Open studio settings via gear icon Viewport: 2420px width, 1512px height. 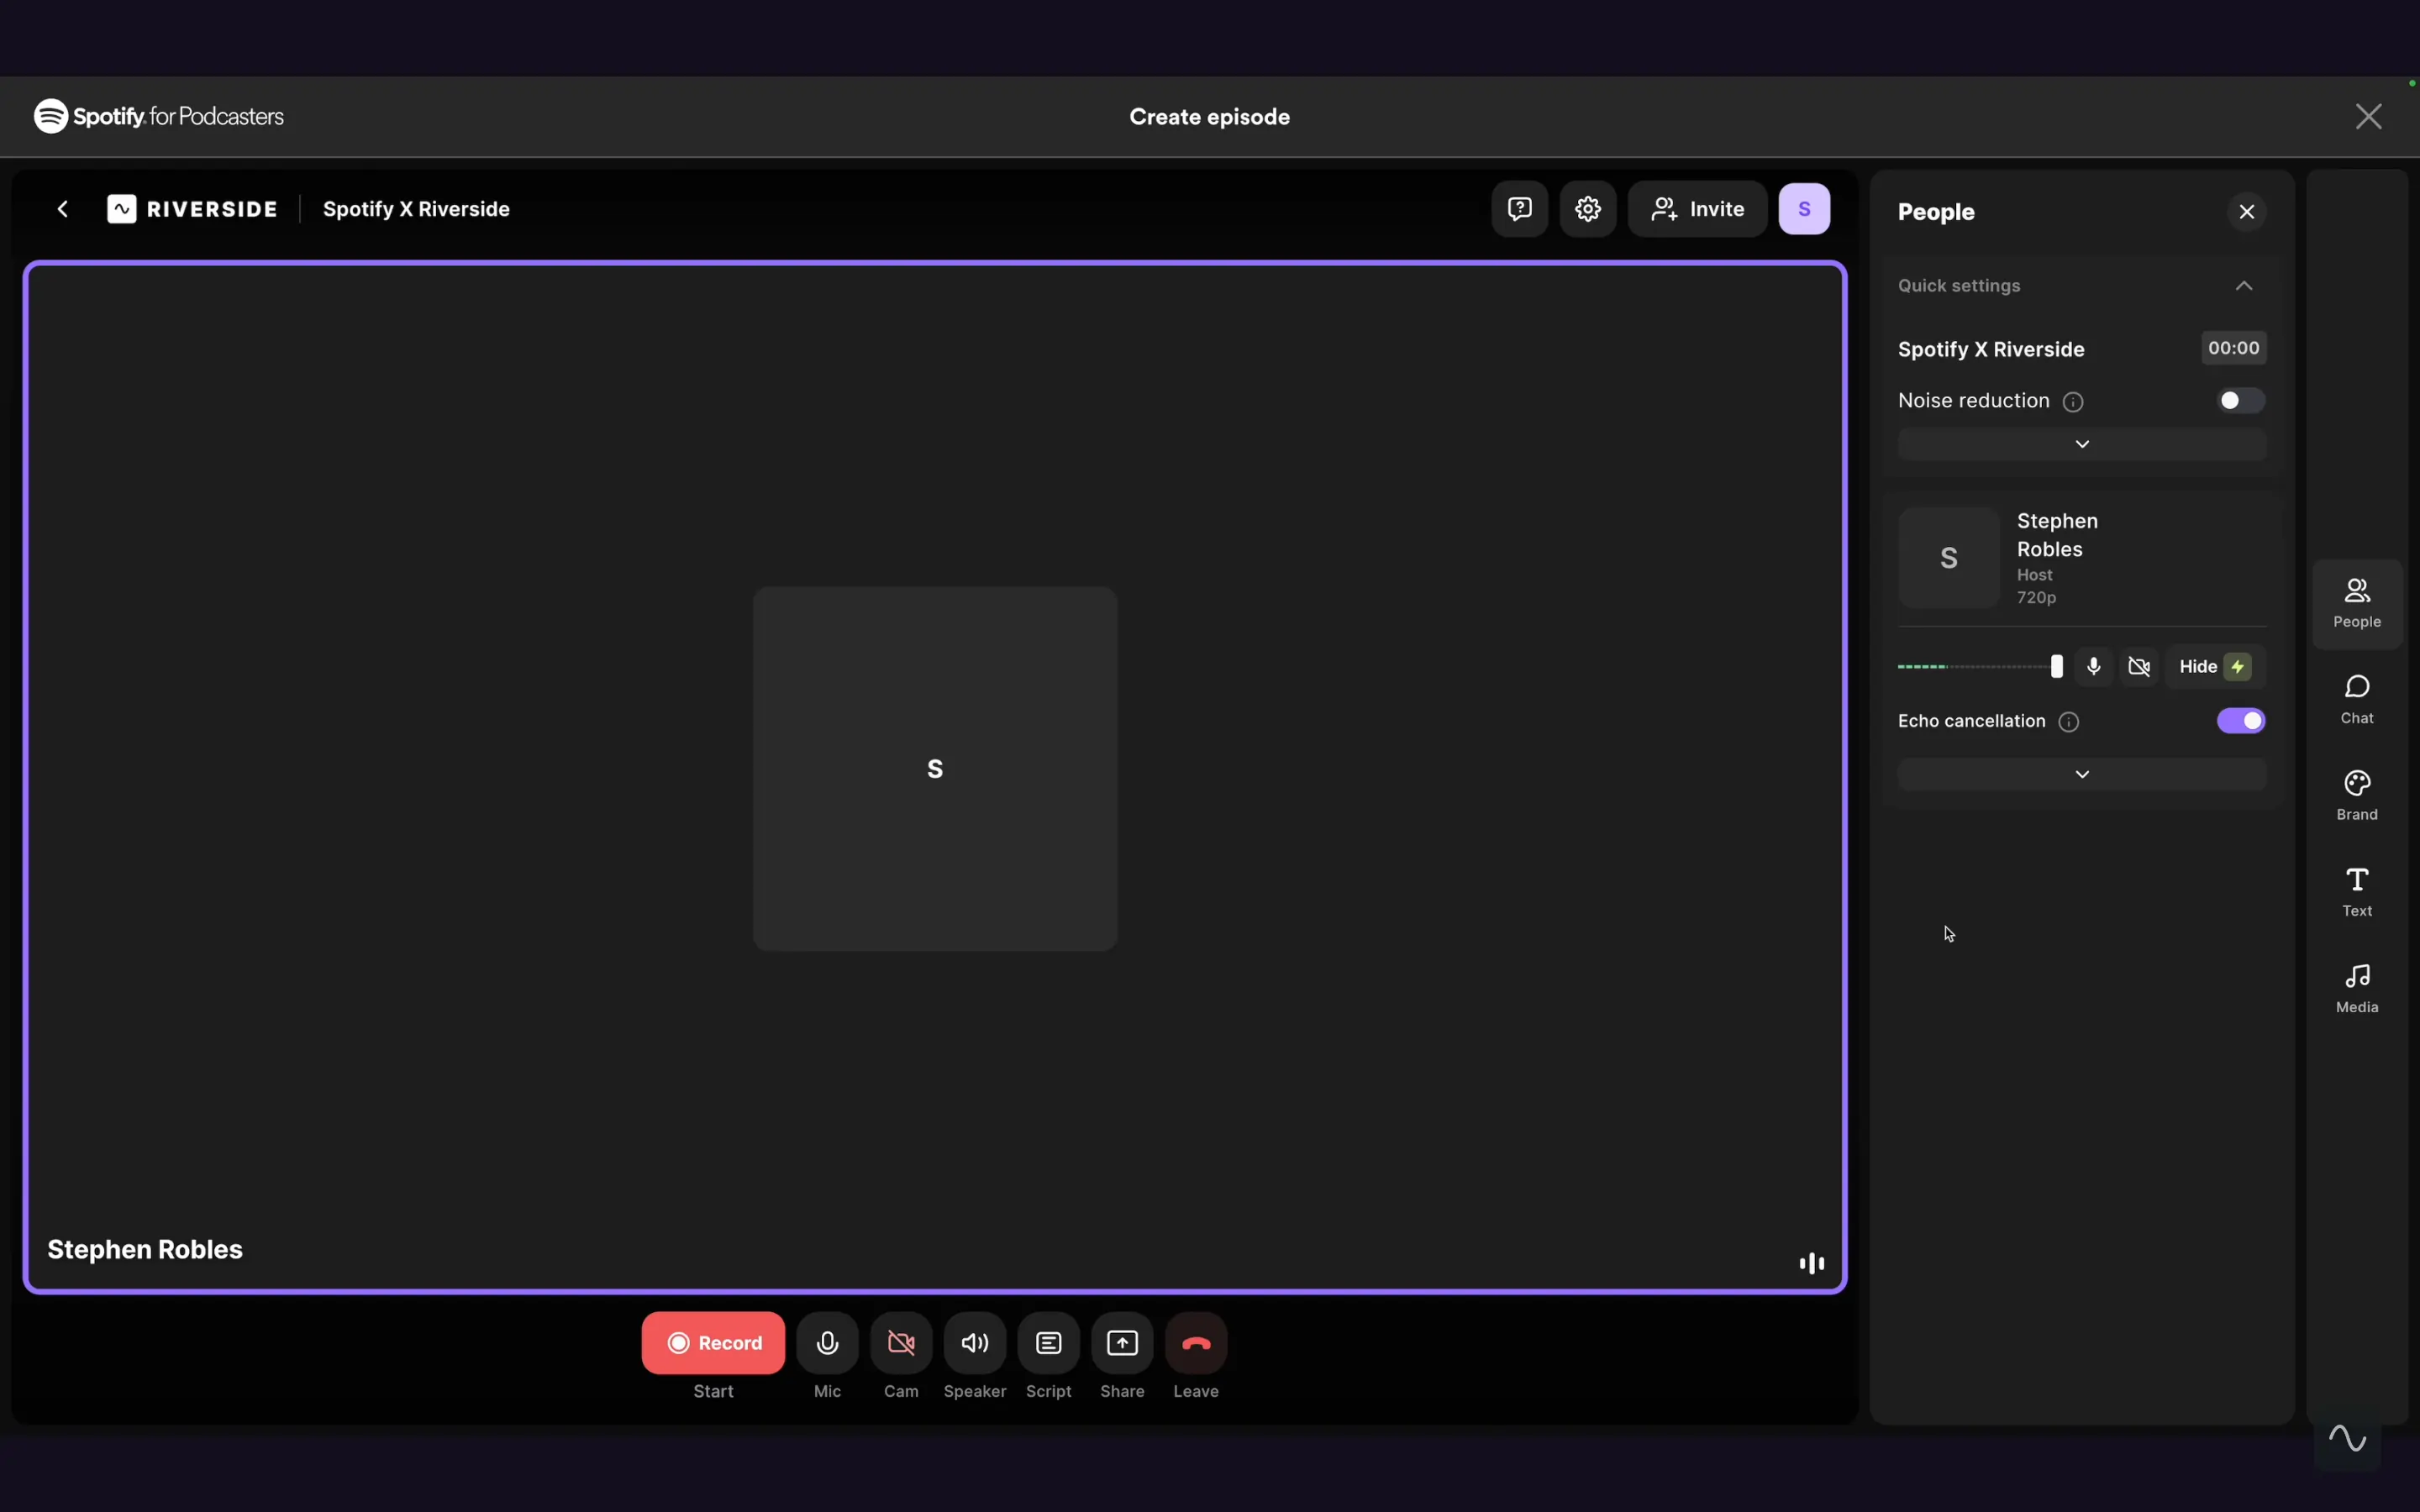coord(1588,209)
